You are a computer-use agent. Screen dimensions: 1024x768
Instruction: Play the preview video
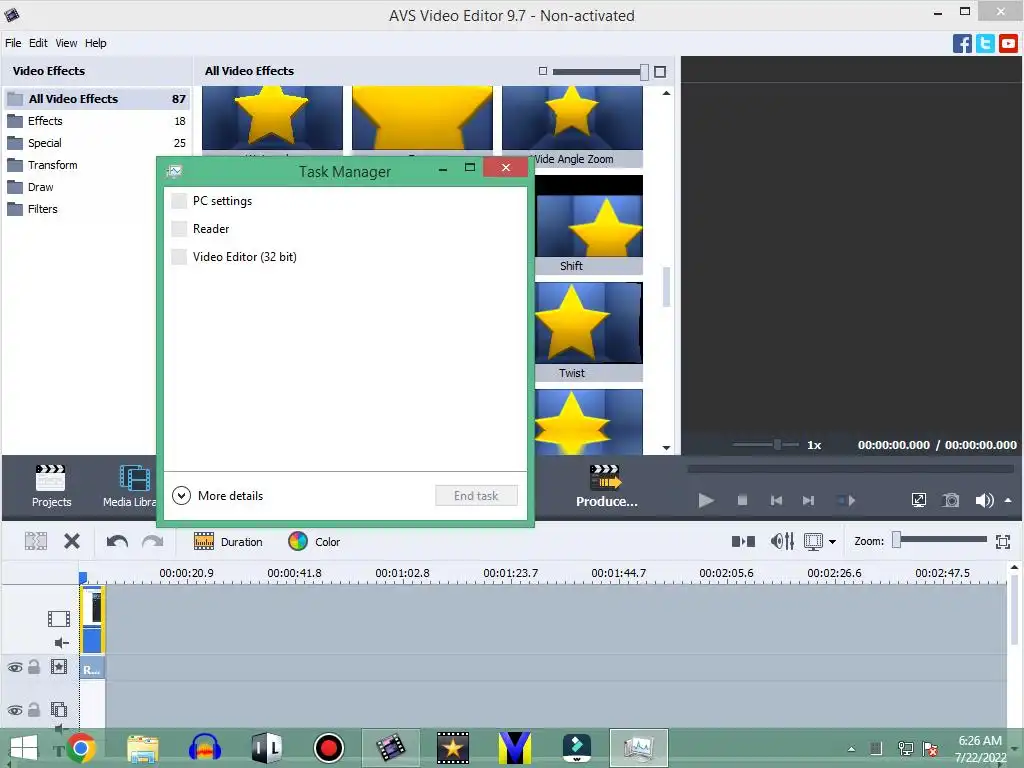[x=706, y=500]
